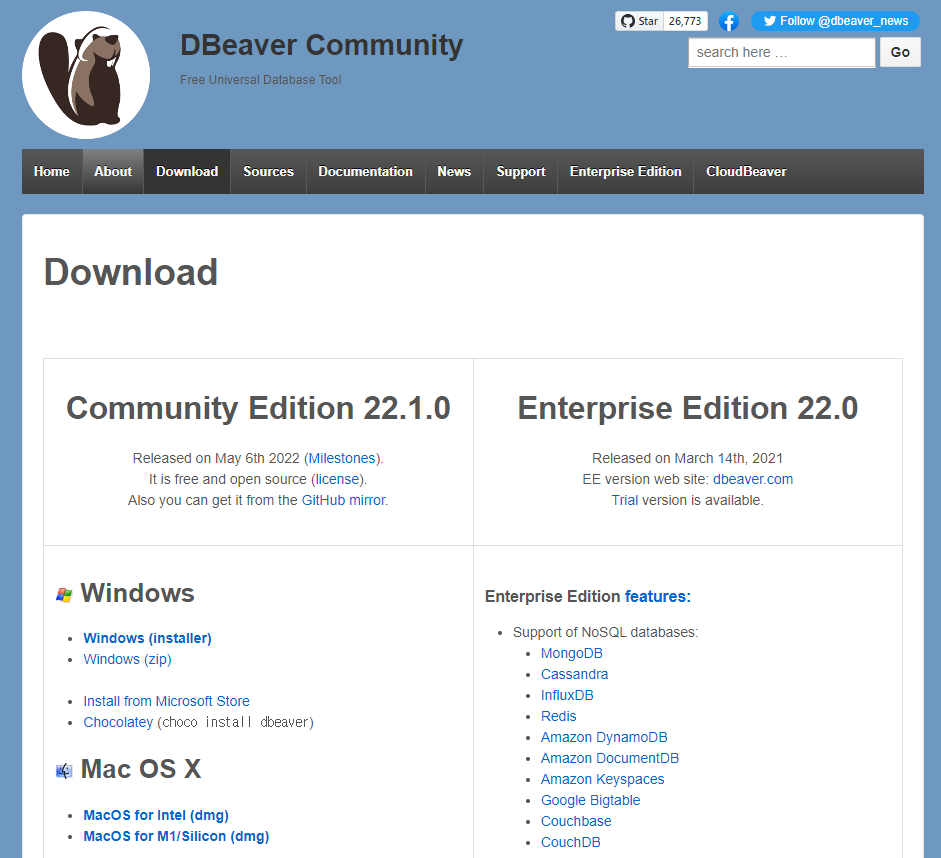
Task: Open Enterprise Edition menu item
Action: click(x=625, y=172)
